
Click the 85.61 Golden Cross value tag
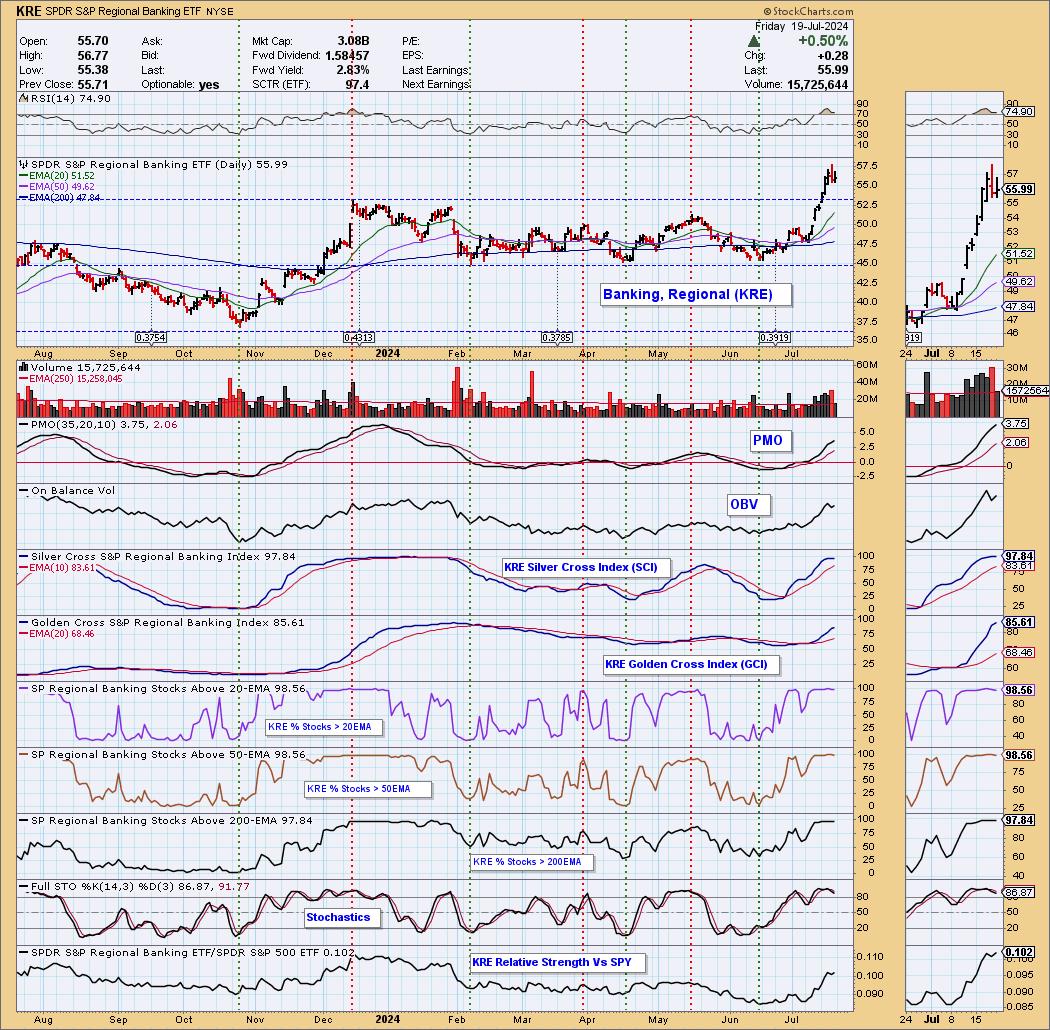(x=1019, y=622)
